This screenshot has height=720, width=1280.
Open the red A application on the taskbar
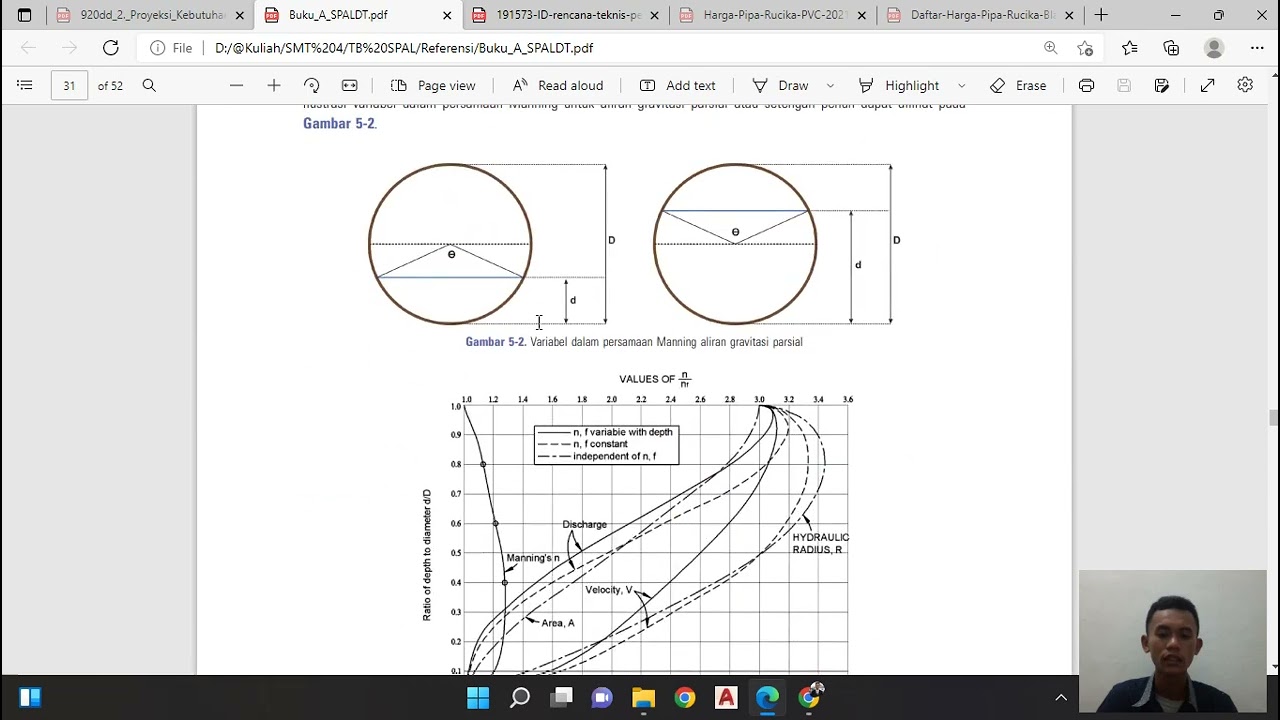(726, 698)
